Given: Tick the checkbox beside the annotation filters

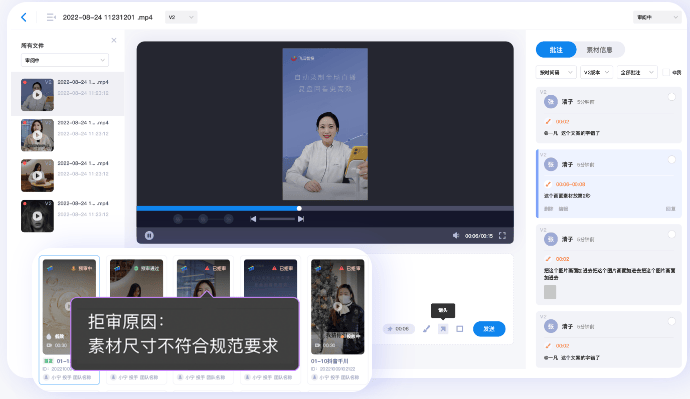Looking at the screenshot, I should coord(666,72).
